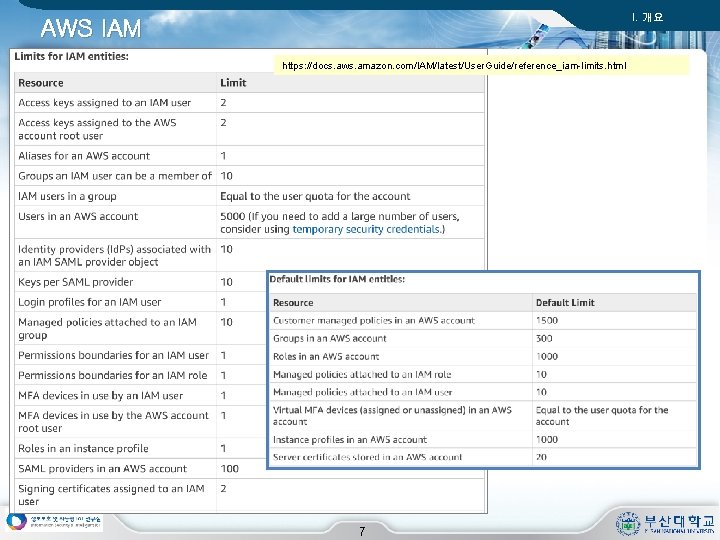Click the bottom-left lab logo
This screenshot has width=720, height=540.
pos(53,522)
